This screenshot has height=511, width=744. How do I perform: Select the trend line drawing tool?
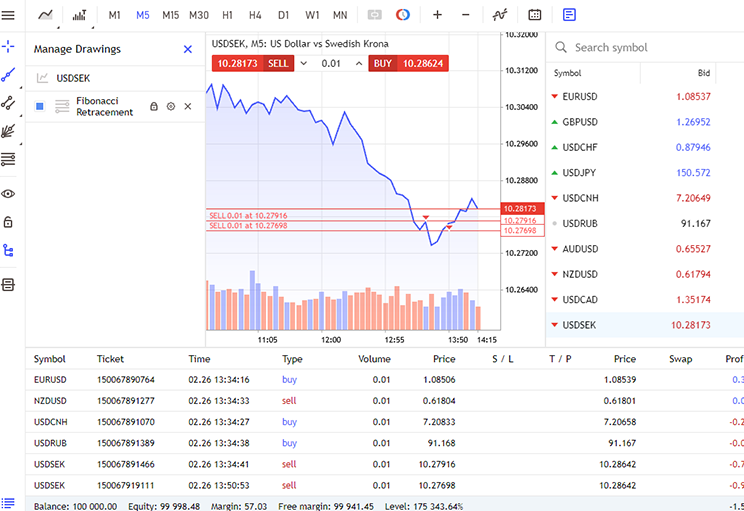click(9, 74)
